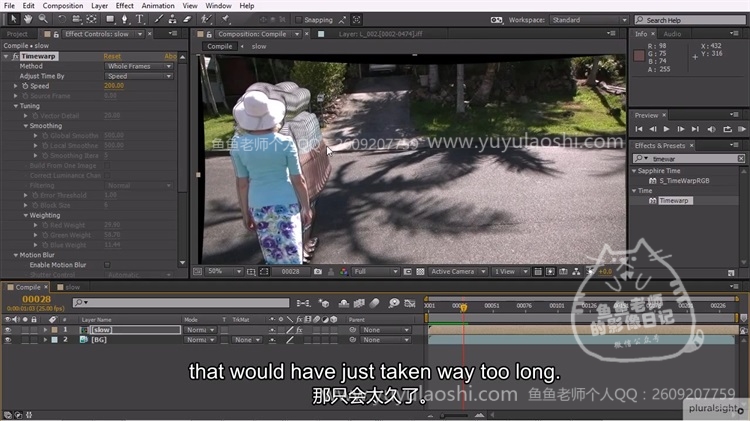Screen dimensions: 750x421
Task: Enable Motion Blur checkbox in Timewarp
Action: click(x=107, y=265)
